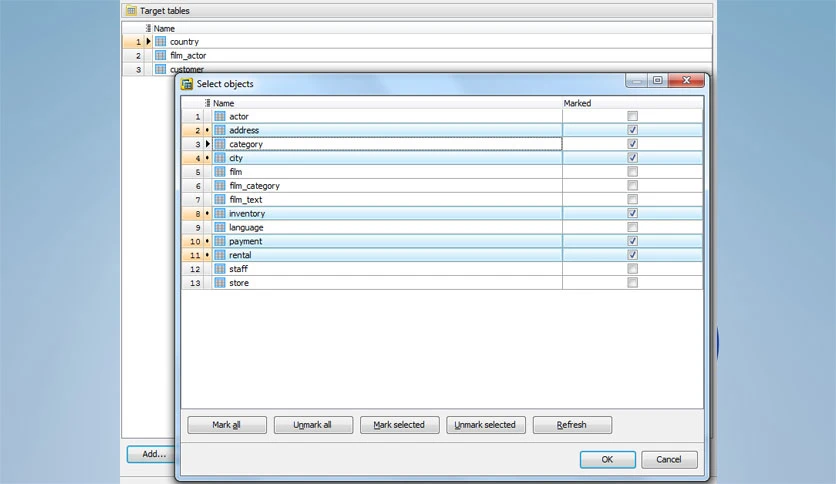Sort by the Marked column header
This screenshot has height=484, width=836.
(632, 103)
